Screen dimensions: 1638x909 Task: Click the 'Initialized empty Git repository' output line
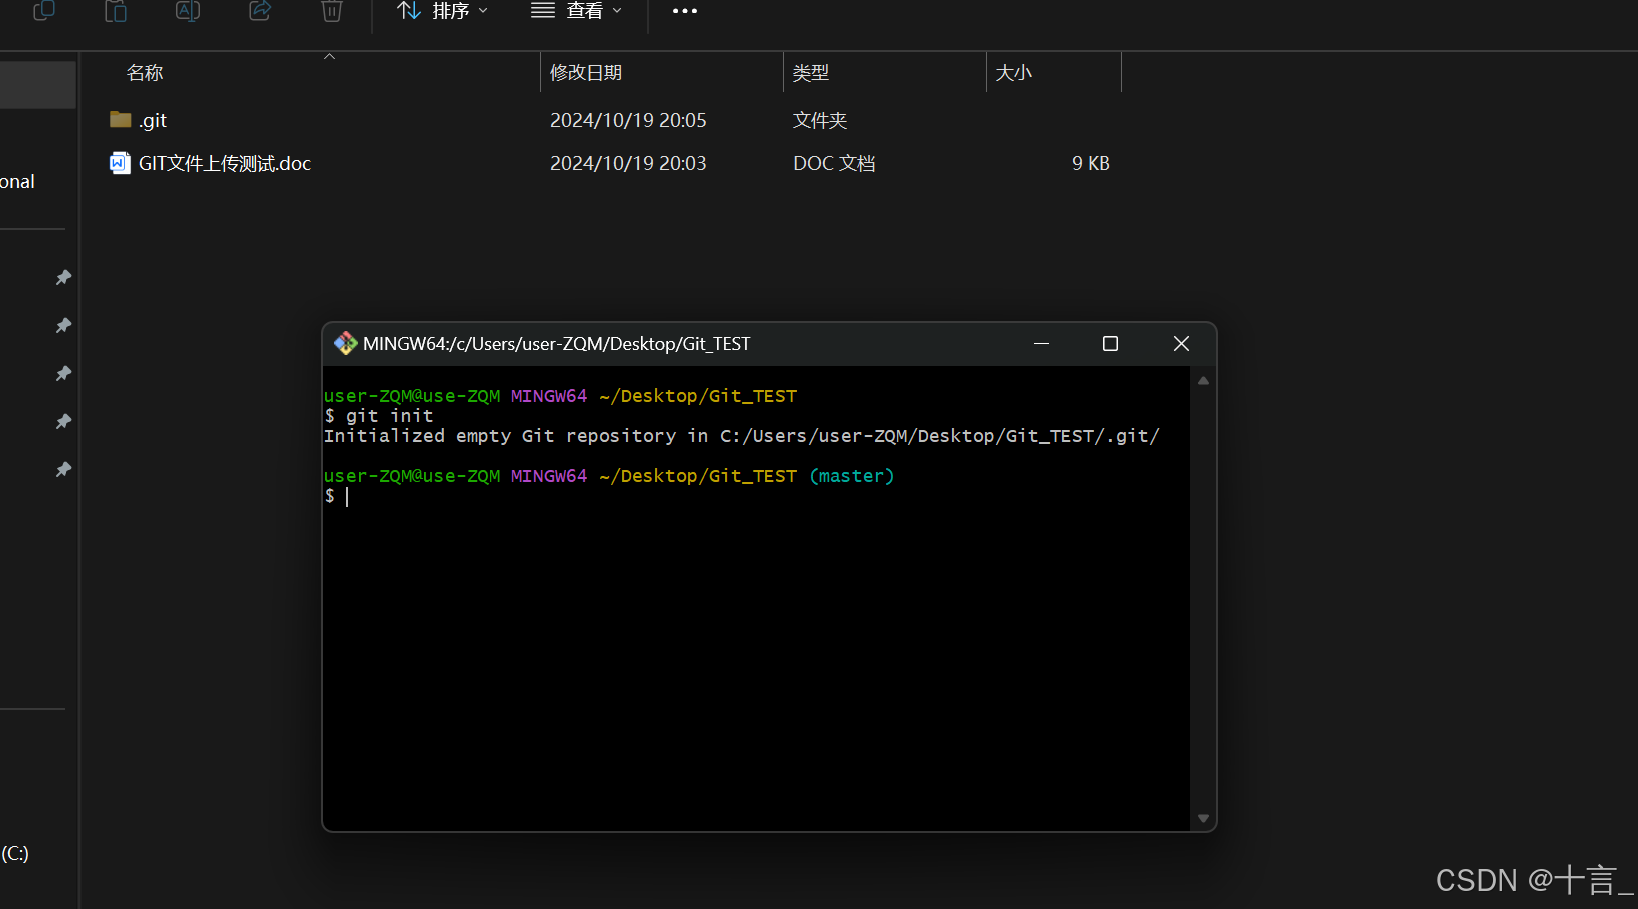[742, 436]
